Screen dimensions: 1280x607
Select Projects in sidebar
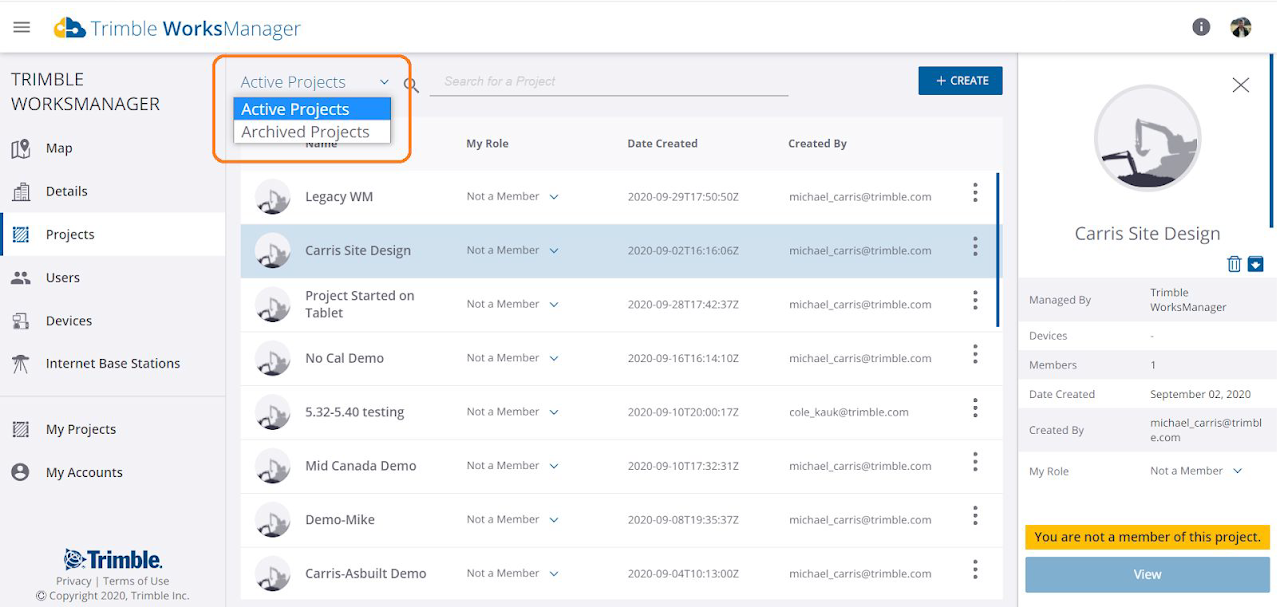pos(112,234)
